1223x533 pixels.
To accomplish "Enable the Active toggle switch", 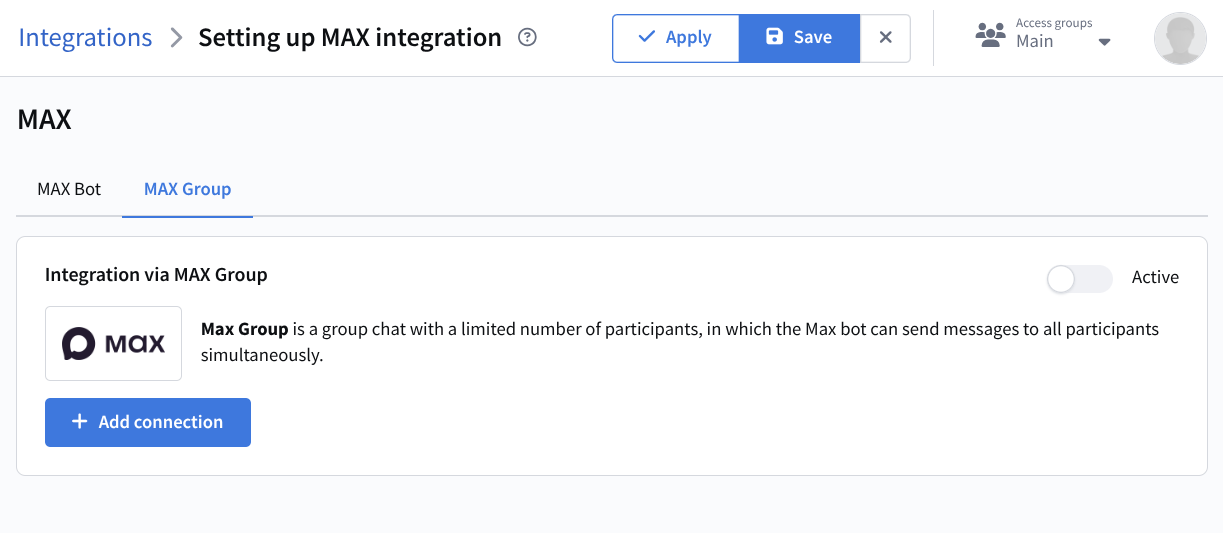I will pyautogui.click(x=1079, y=278).
